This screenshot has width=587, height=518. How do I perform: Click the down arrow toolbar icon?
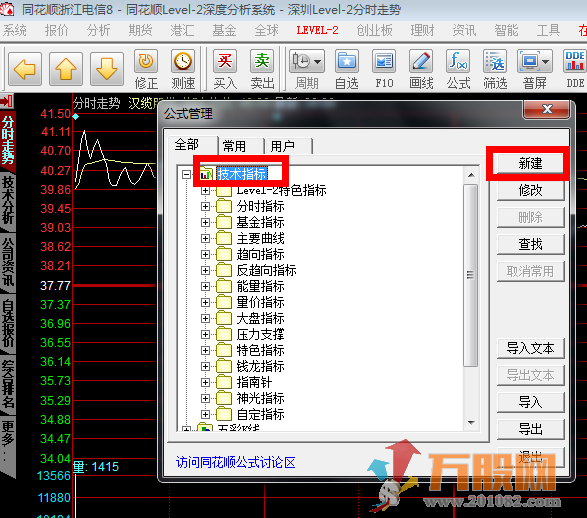(x=107, y=70)
